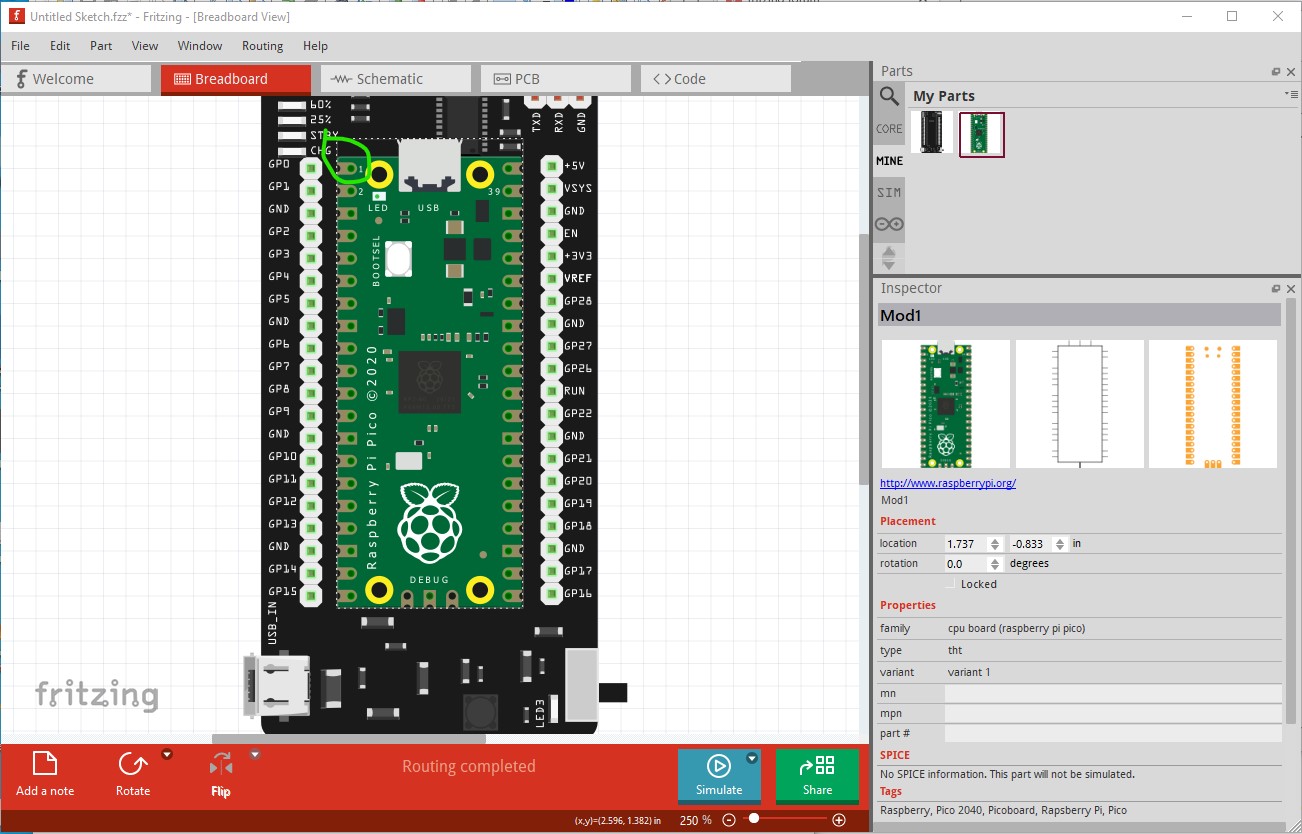This screenshot has height=834, width=1302.
Task: Open the MINE parts bin
Action: point(889,161)
